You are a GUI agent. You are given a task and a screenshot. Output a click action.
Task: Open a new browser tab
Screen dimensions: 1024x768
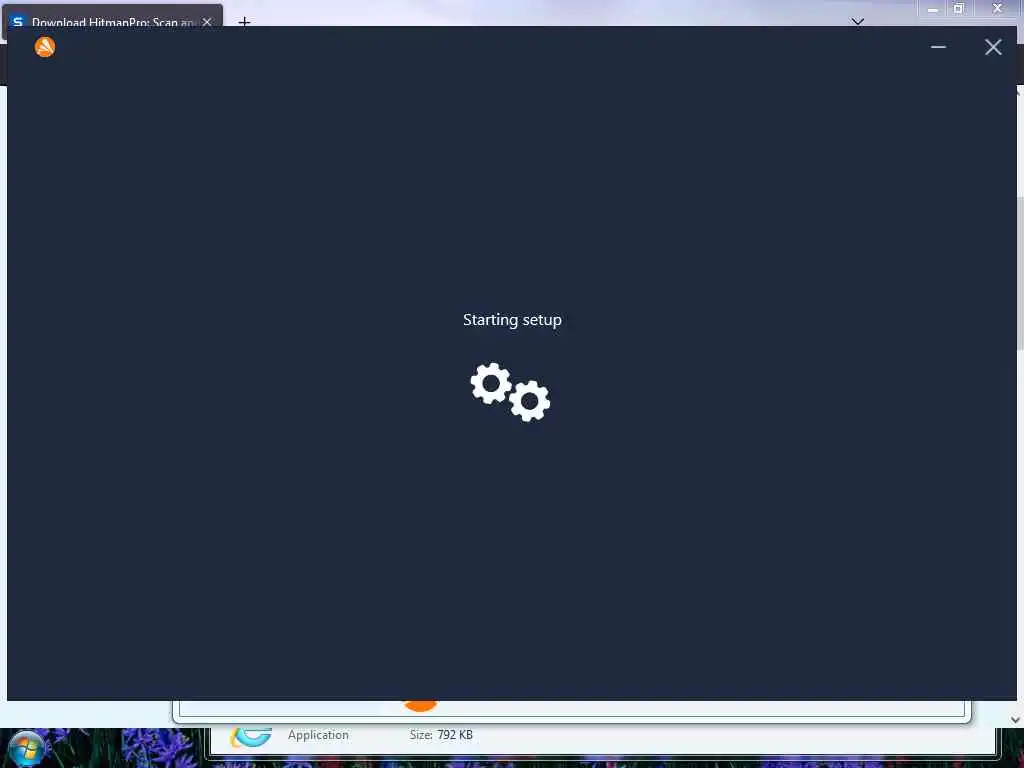pyautogui.click(x=244, y=22)
